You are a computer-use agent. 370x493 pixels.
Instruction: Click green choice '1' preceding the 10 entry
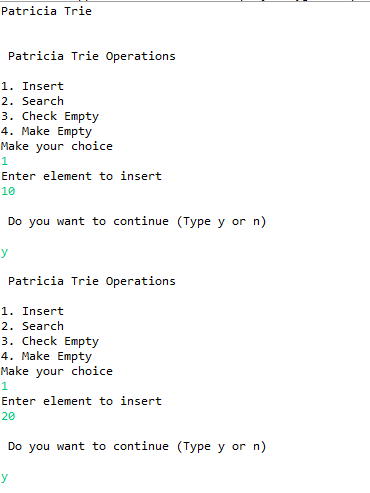click(4, 161)
